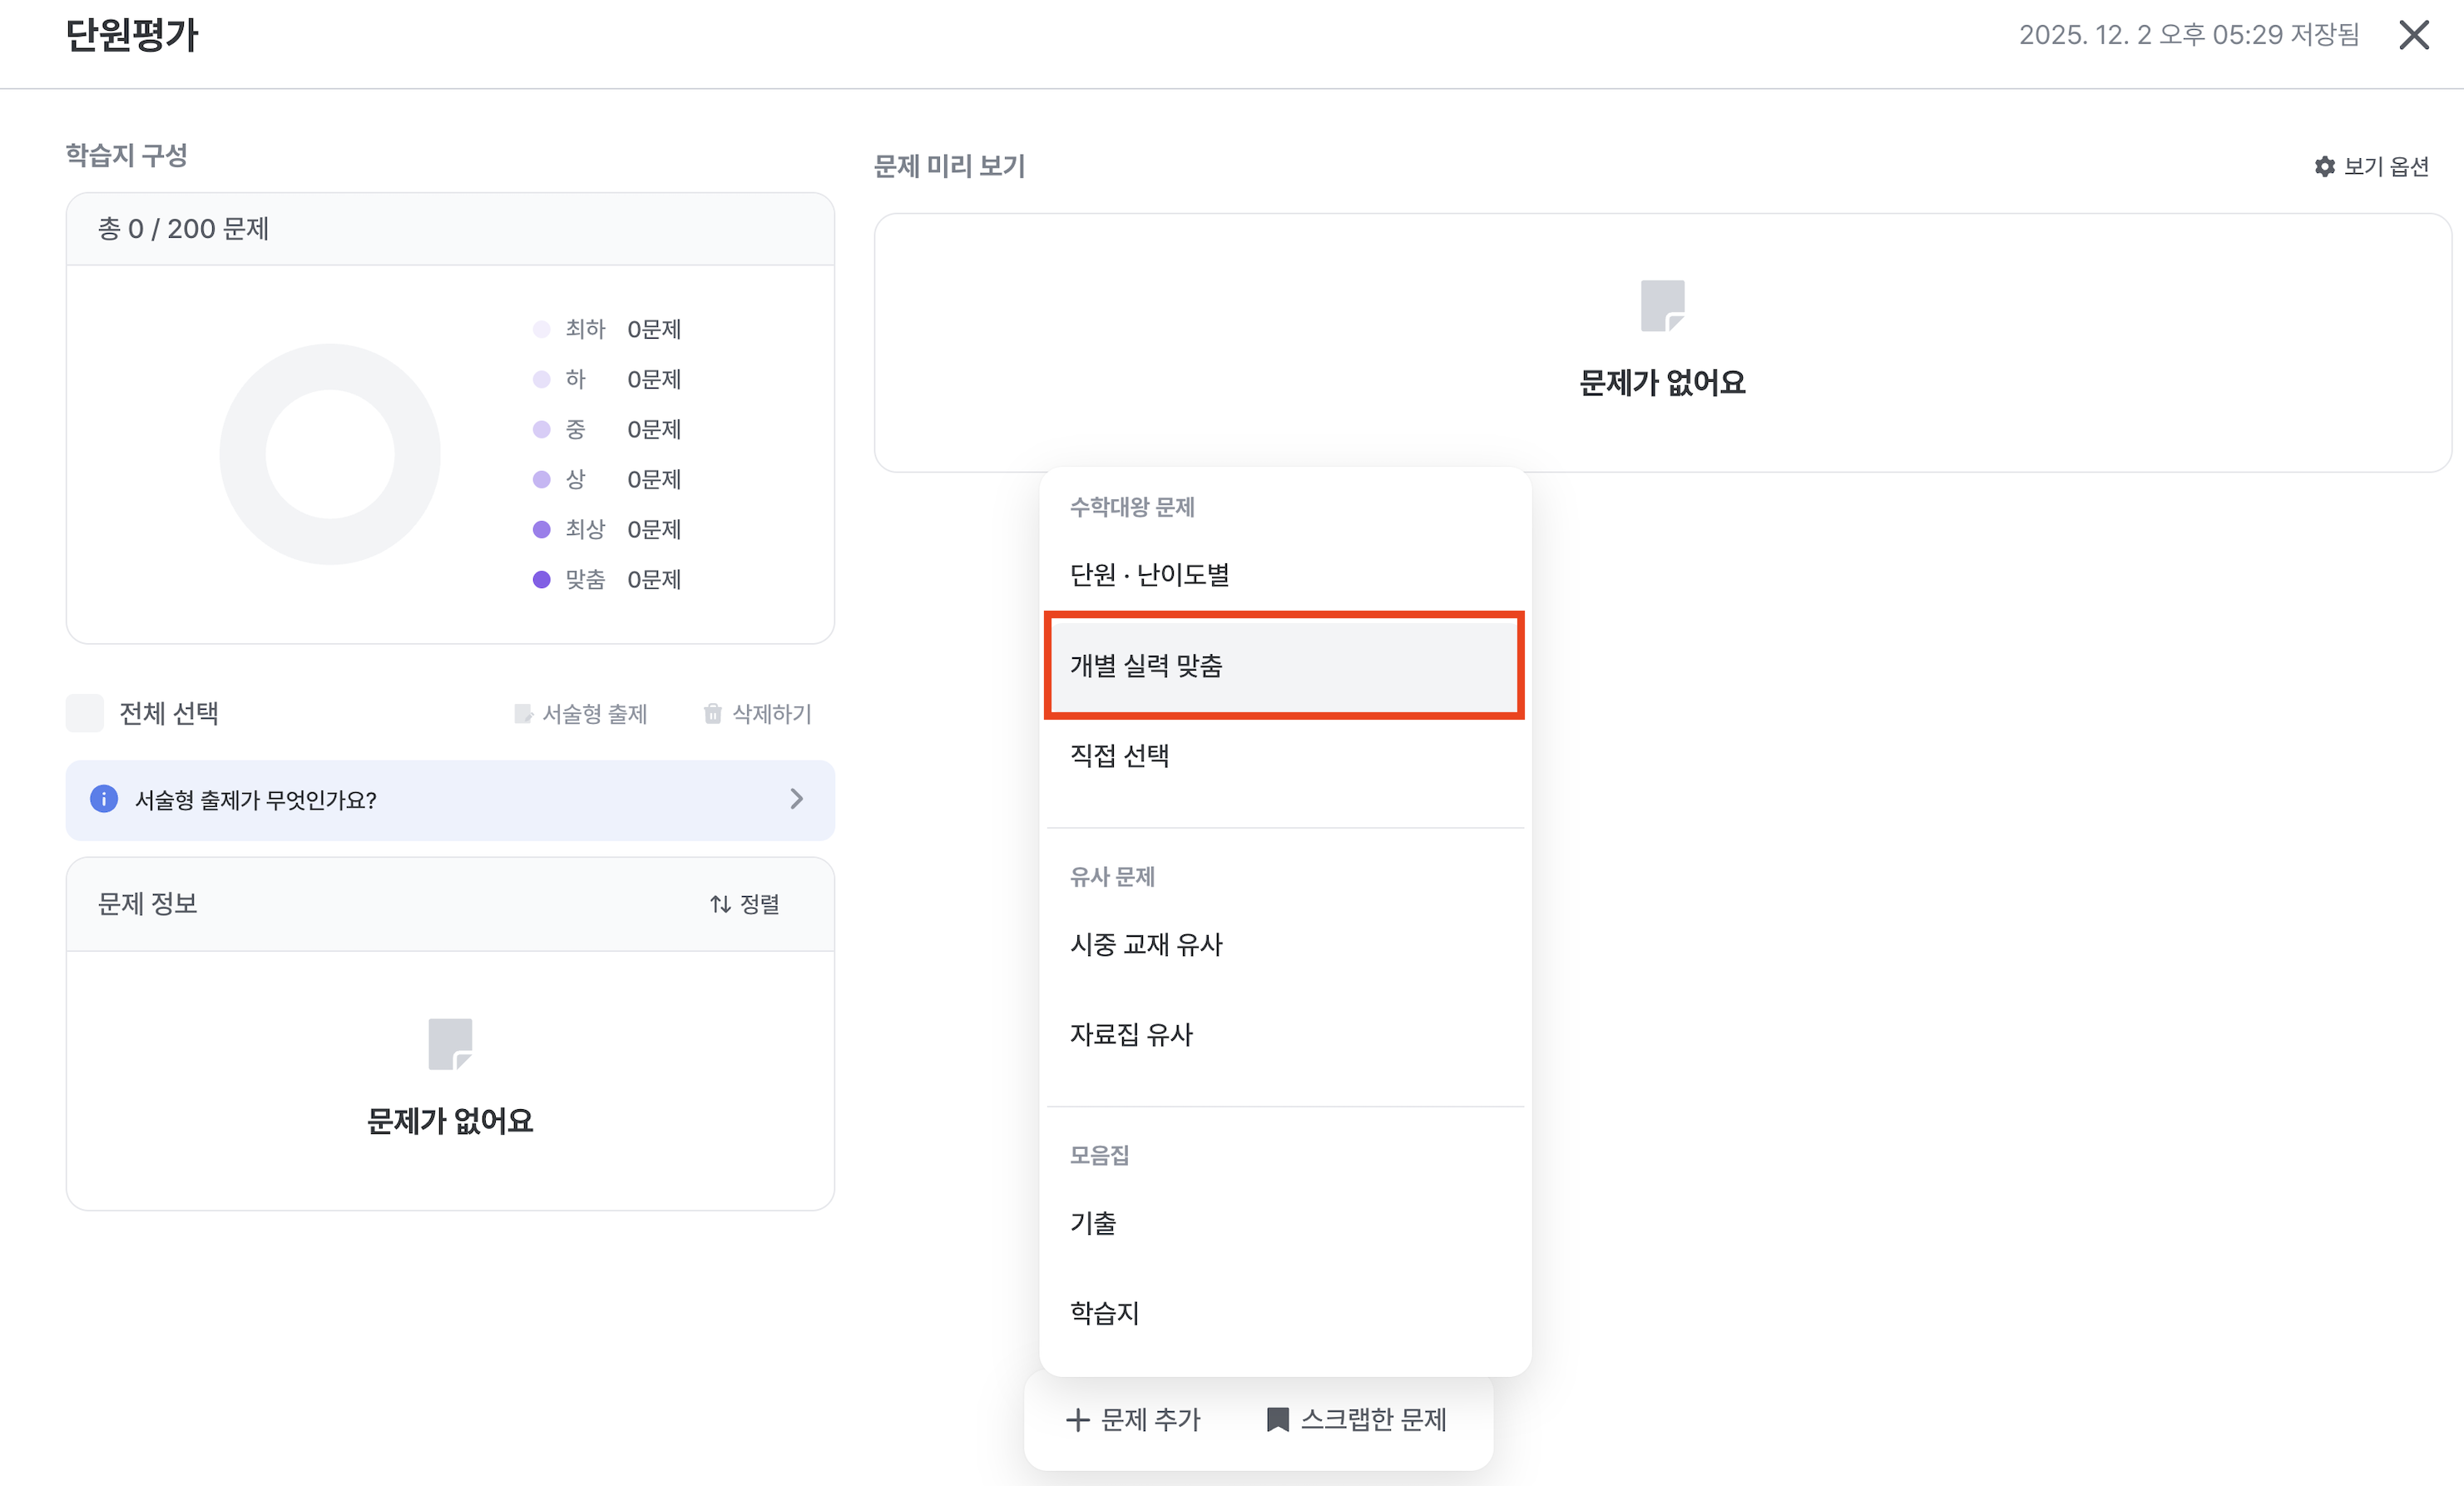This screenshot has height=1486, width=2464.
Task: Click the trash icon for 삭제하기
Action: click(712, 714)
